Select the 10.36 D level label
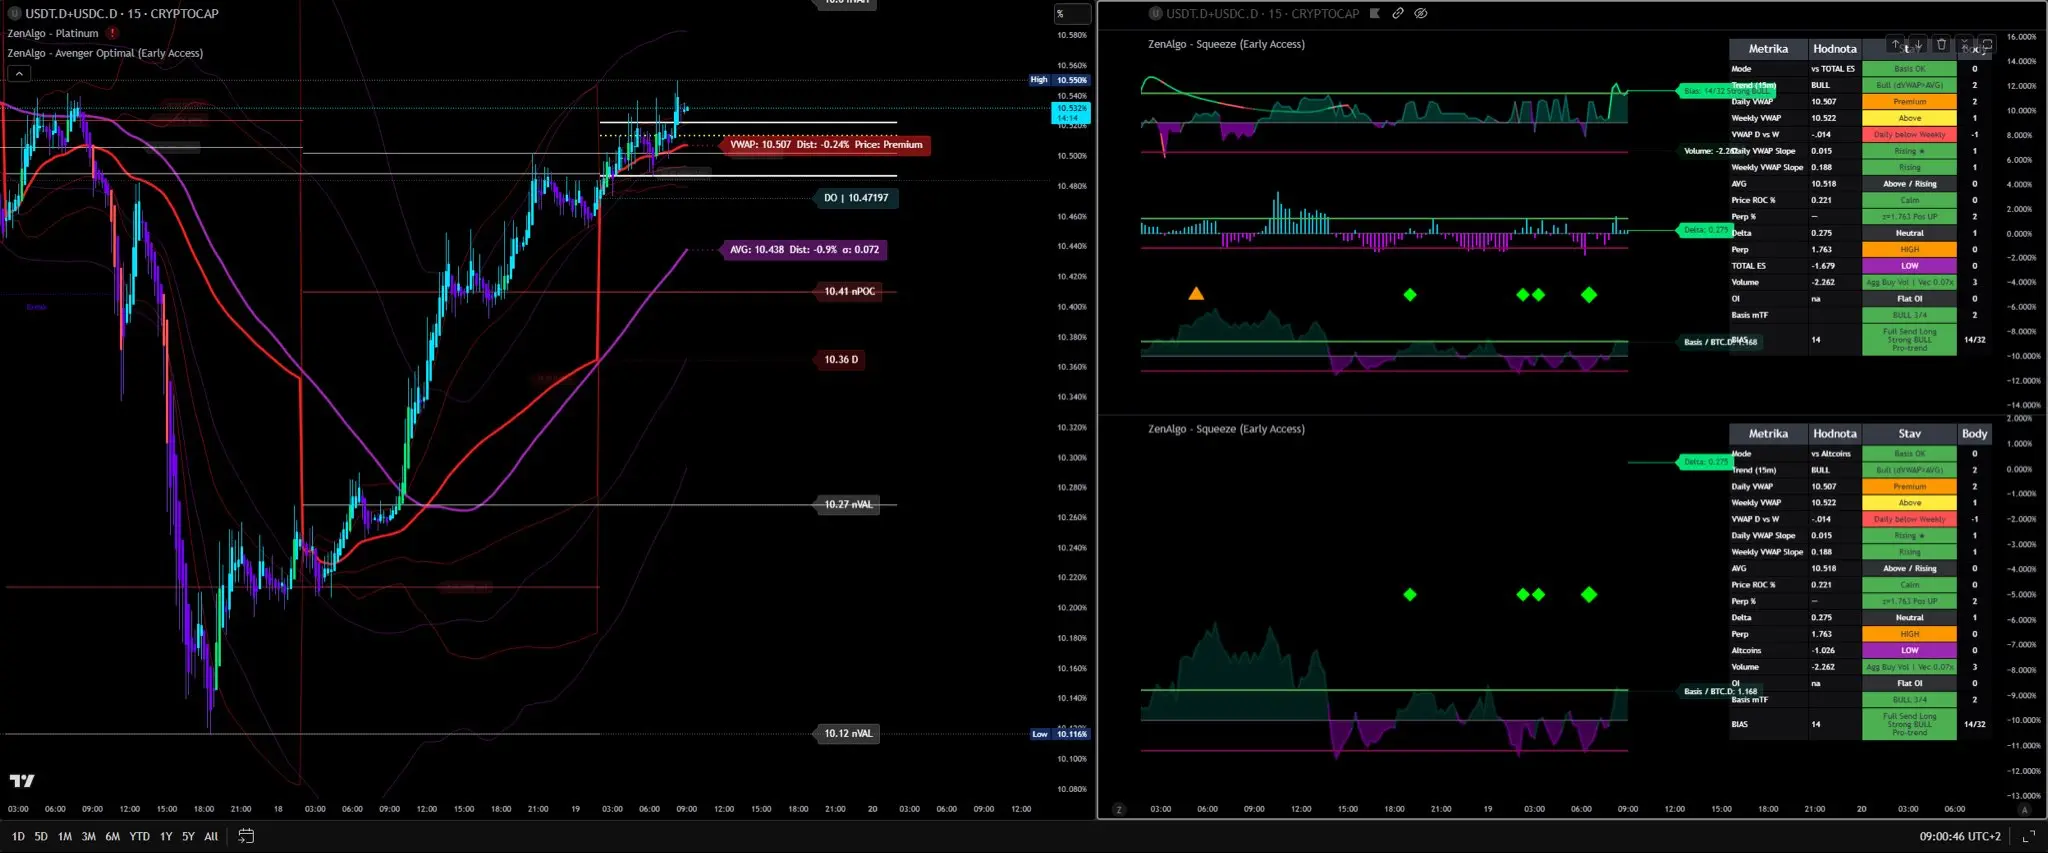 click(x=841, y=360)
